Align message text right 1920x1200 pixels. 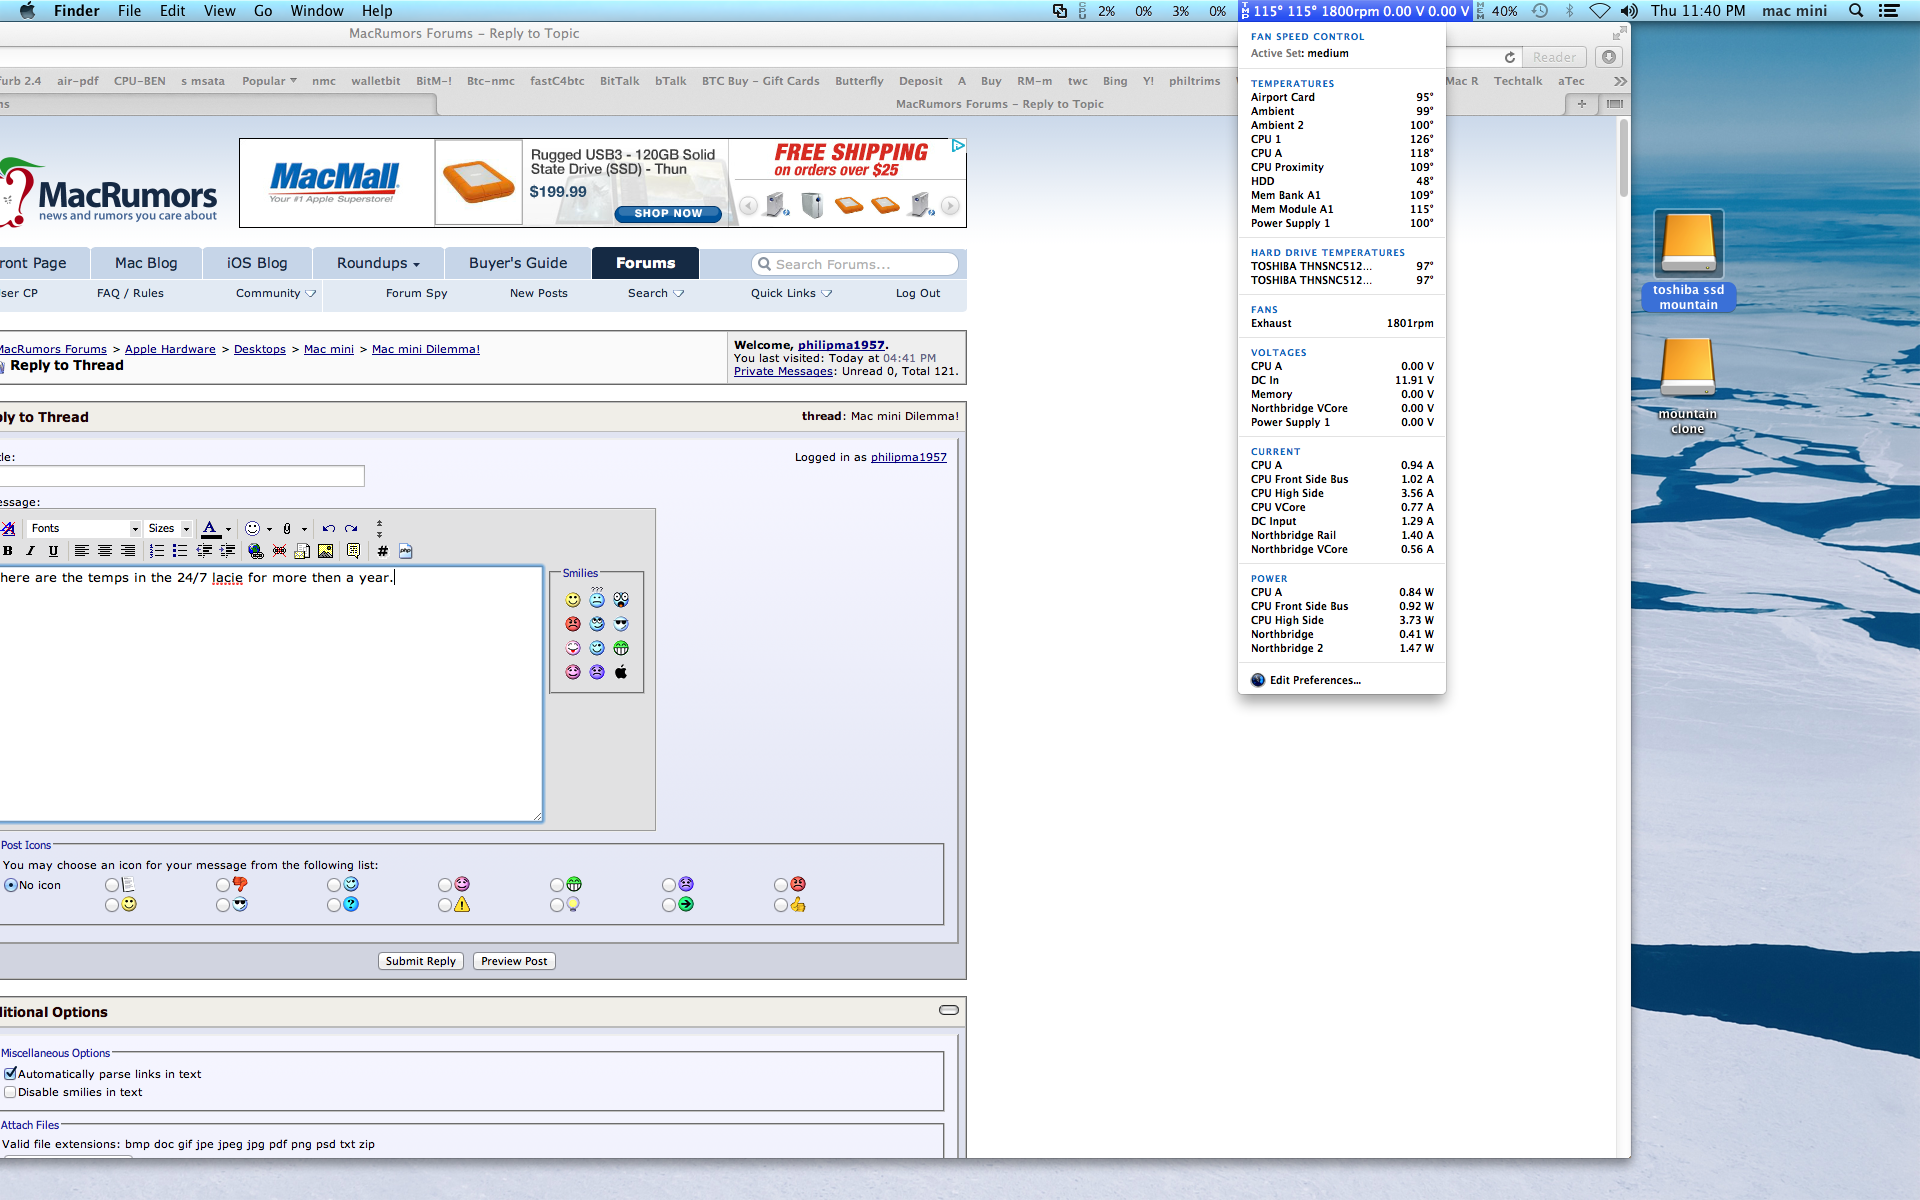[x=128, y=551]
